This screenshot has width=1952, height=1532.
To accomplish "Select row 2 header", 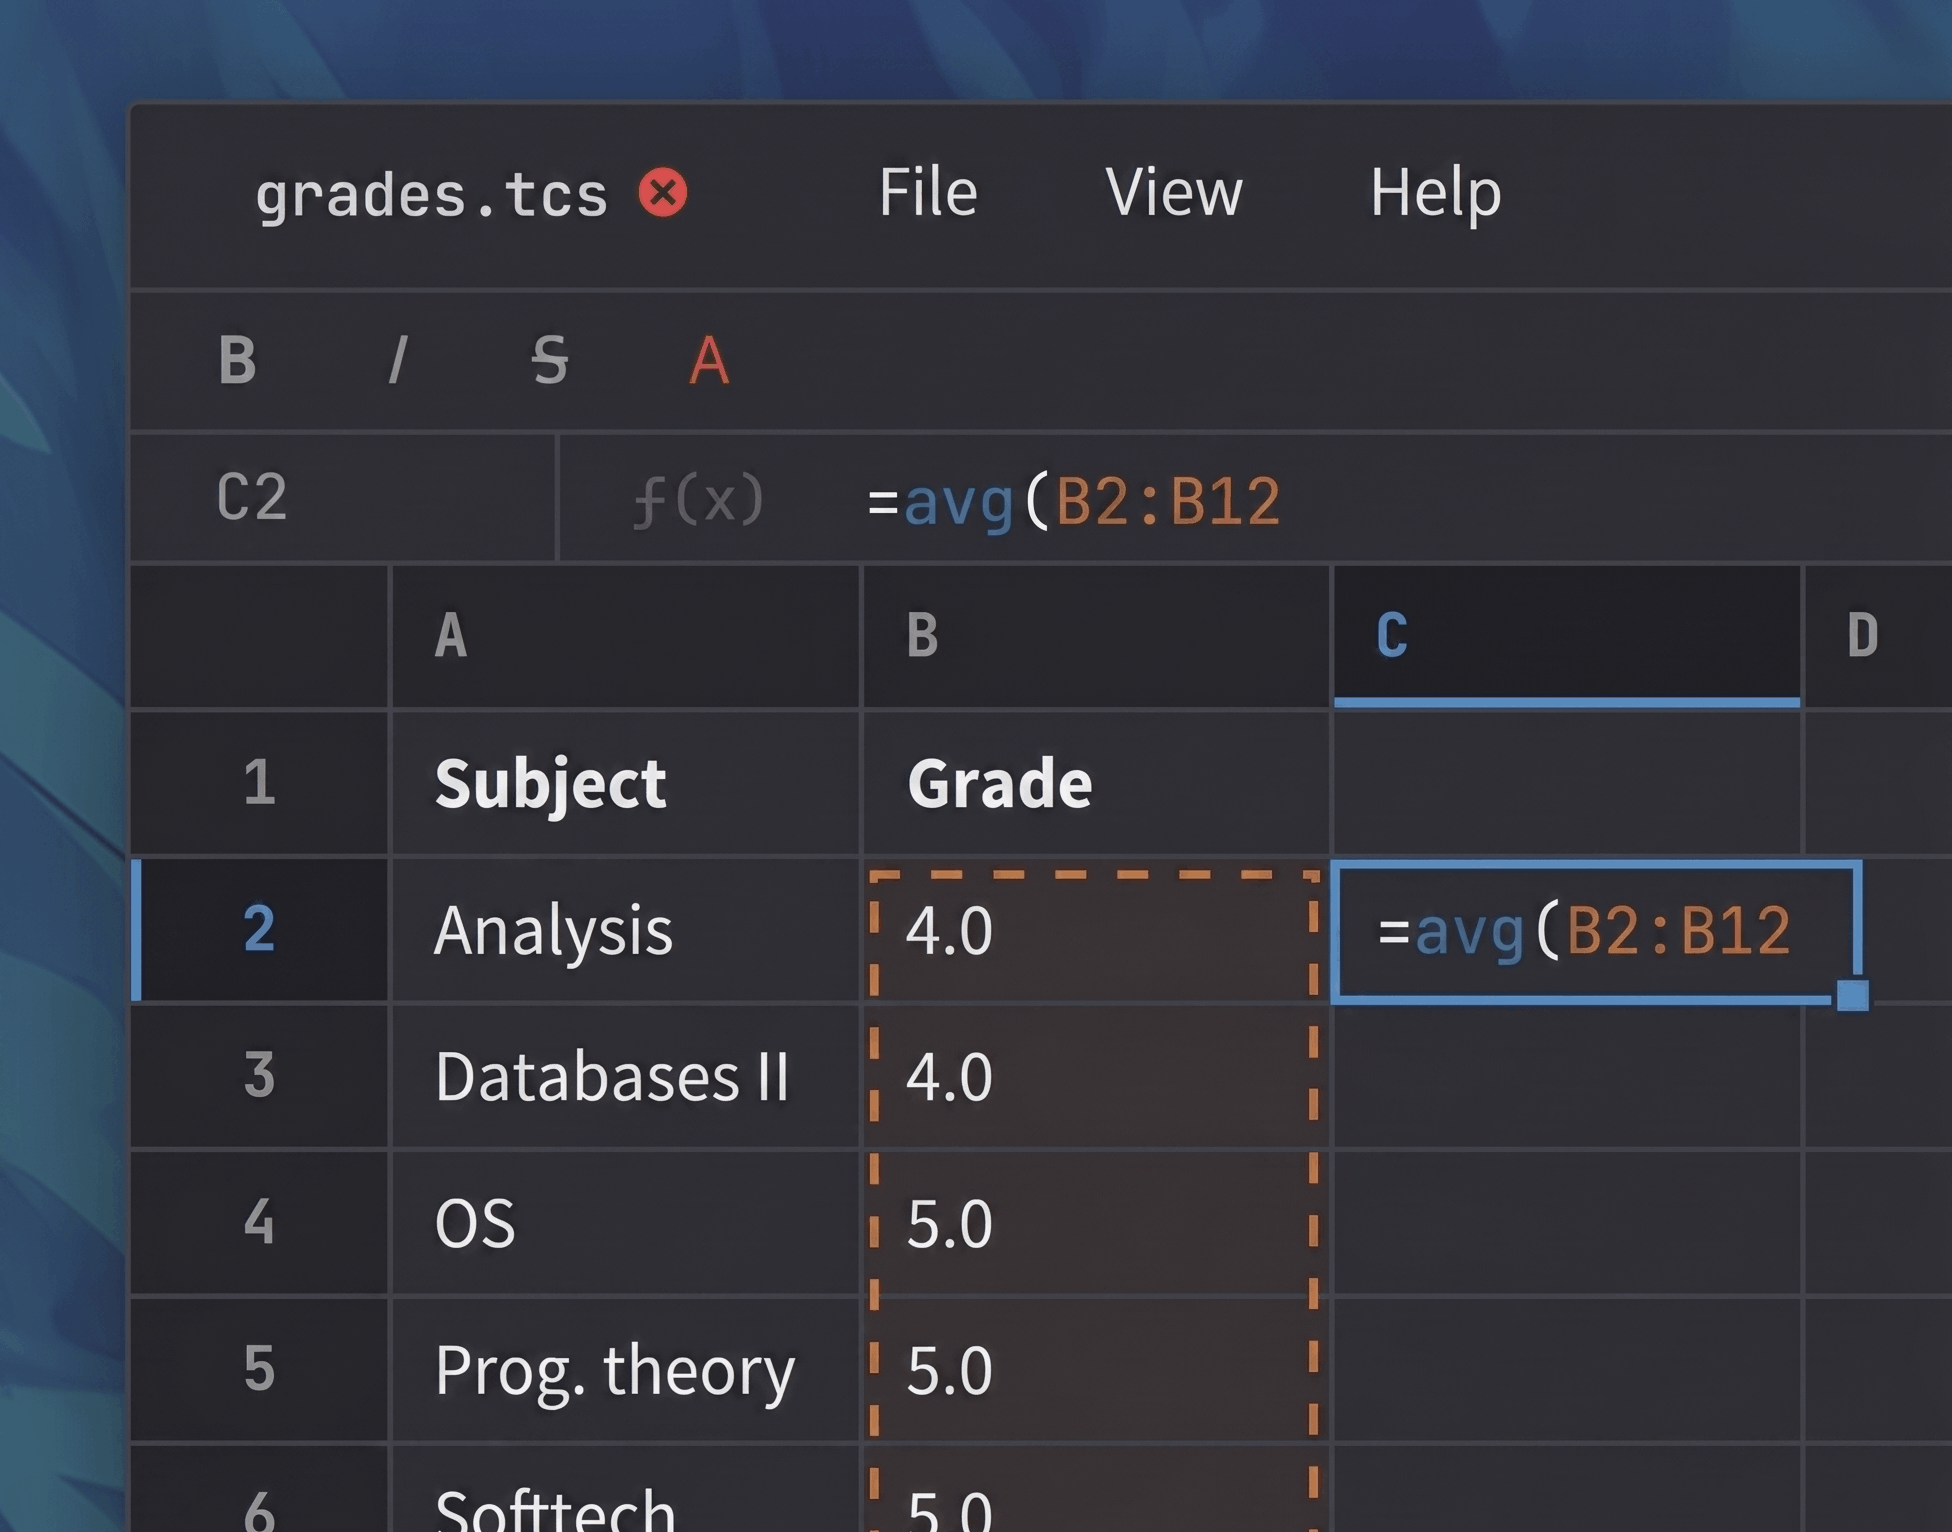I will (x=259, y=929).
